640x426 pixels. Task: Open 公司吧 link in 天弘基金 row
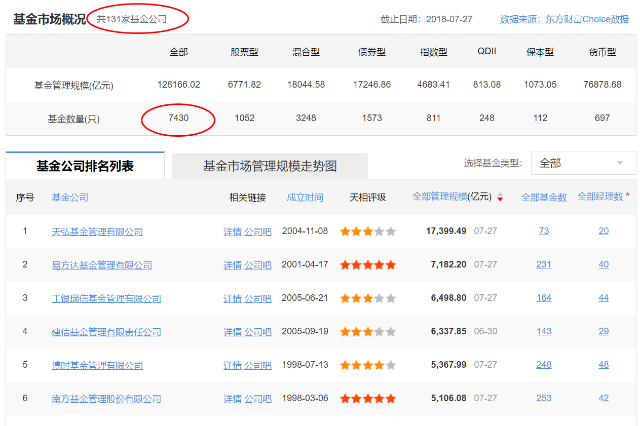click(258, 232)
